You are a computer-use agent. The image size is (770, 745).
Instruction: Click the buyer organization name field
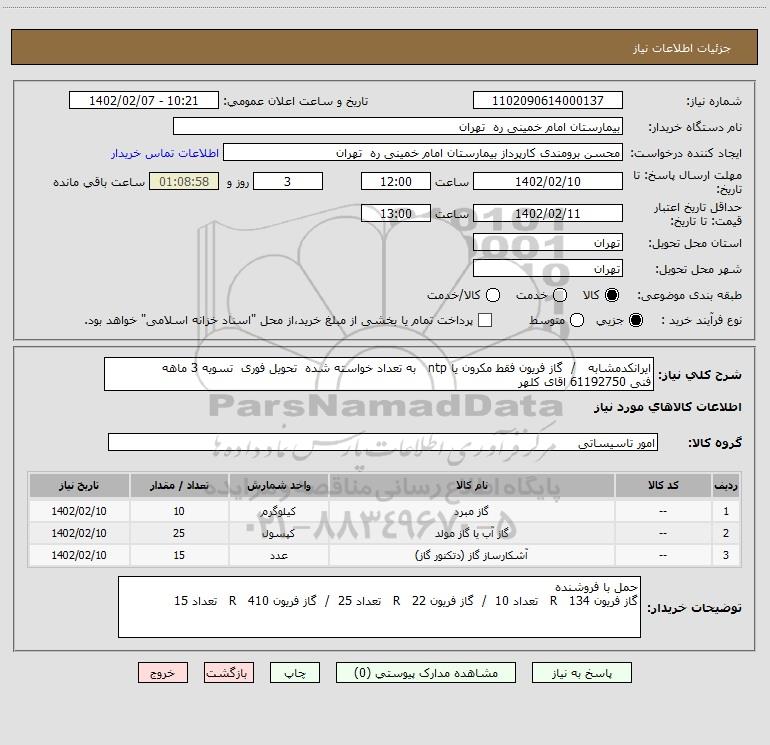coord(398,127)
